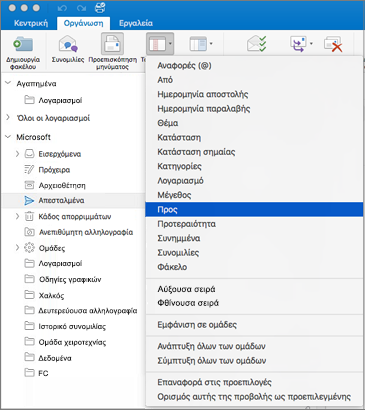The image size is (365, 410).
Task: Click the Redo arrow in the title bar
Action: [x=81, y=8]
